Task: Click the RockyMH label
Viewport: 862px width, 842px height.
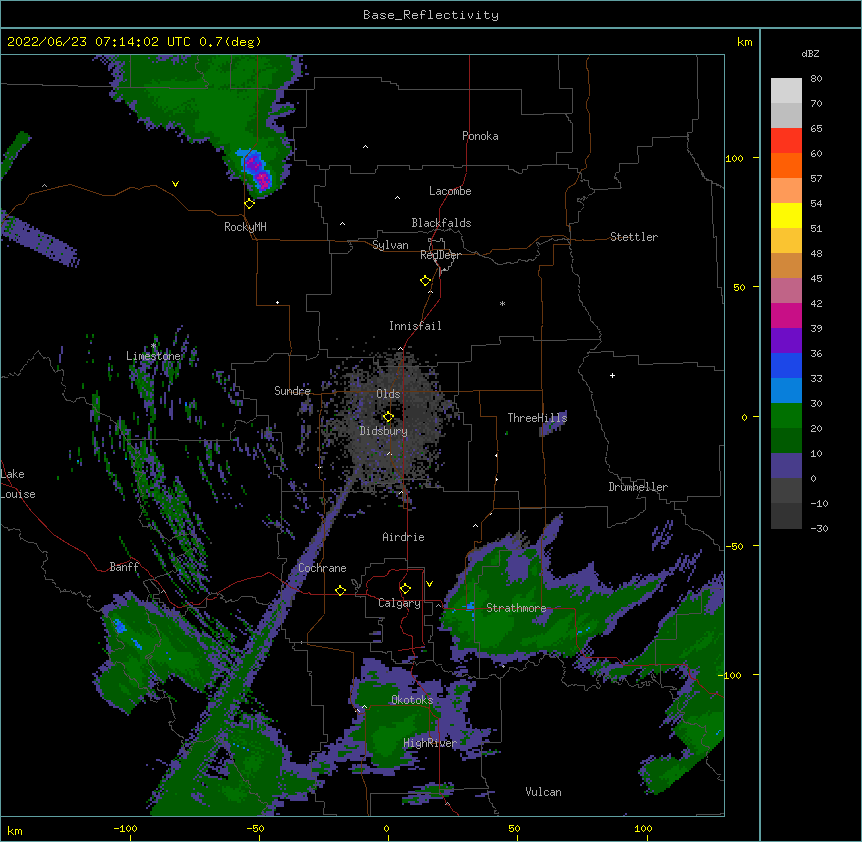Action: pos(245,227)
